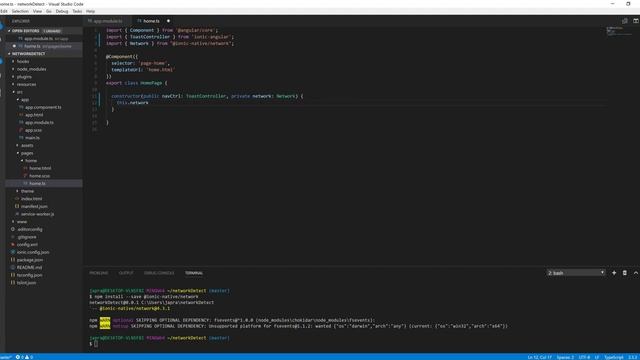The width and height of the screenshot is (640, 360).
Task: Collapse the src folder
Action: pyautogui.click(x=19, y=92)
